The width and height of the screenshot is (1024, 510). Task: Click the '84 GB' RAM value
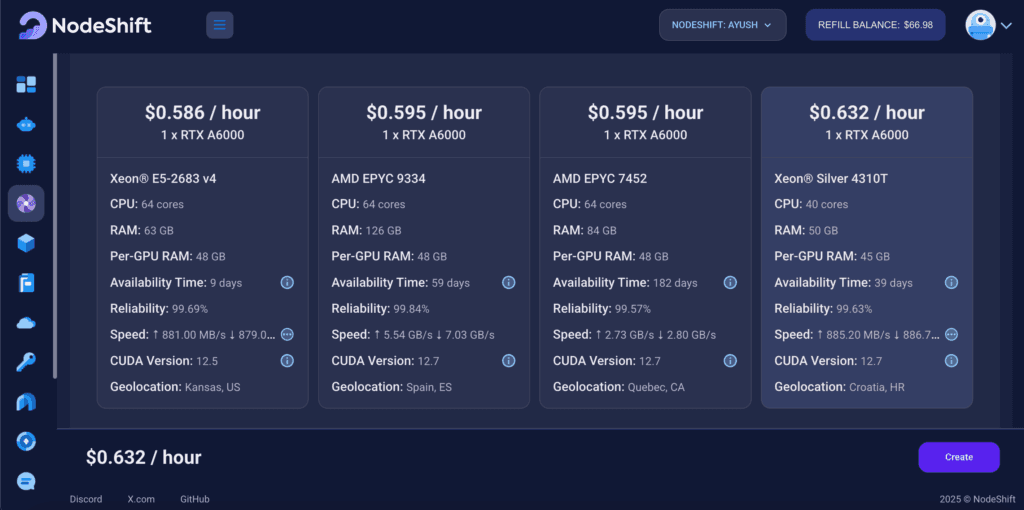point(600,231)
